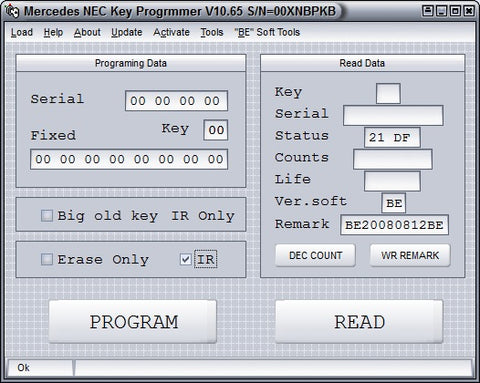
Task: Open the "BE" Soft Tools menu
Action: point(267,32)
